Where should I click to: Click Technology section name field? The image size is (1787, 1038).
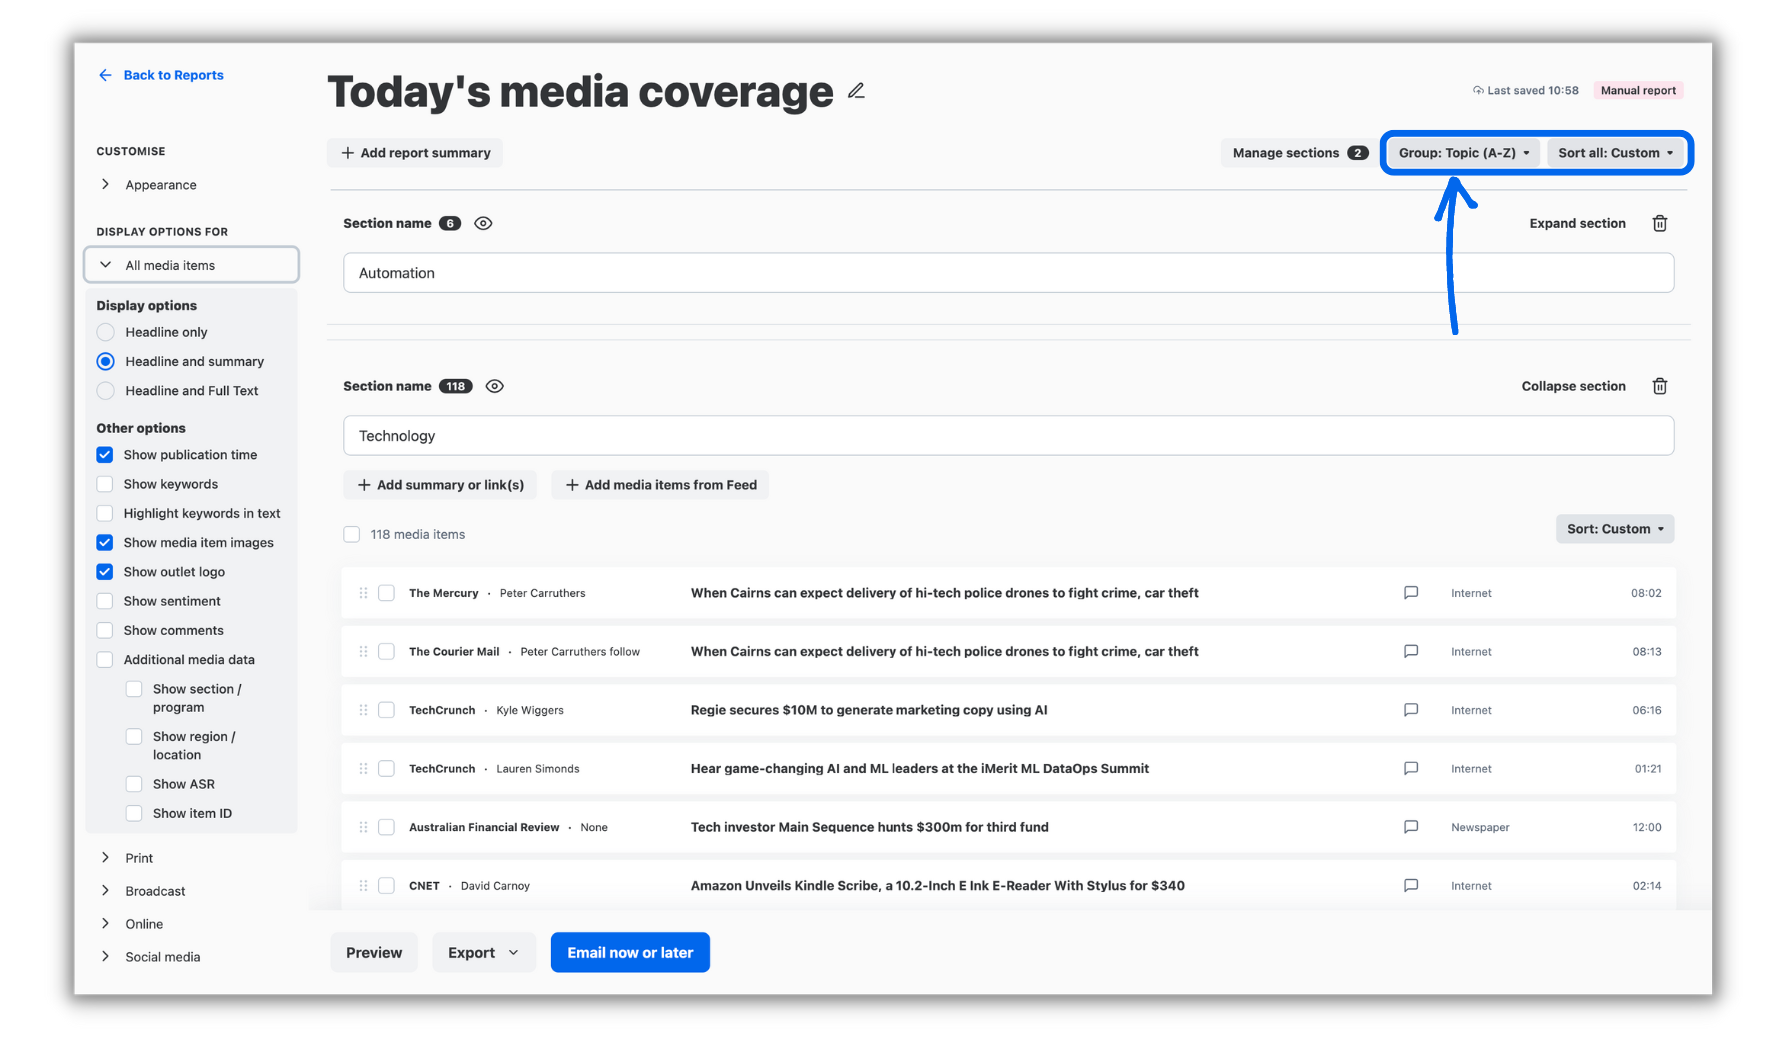1008,436
